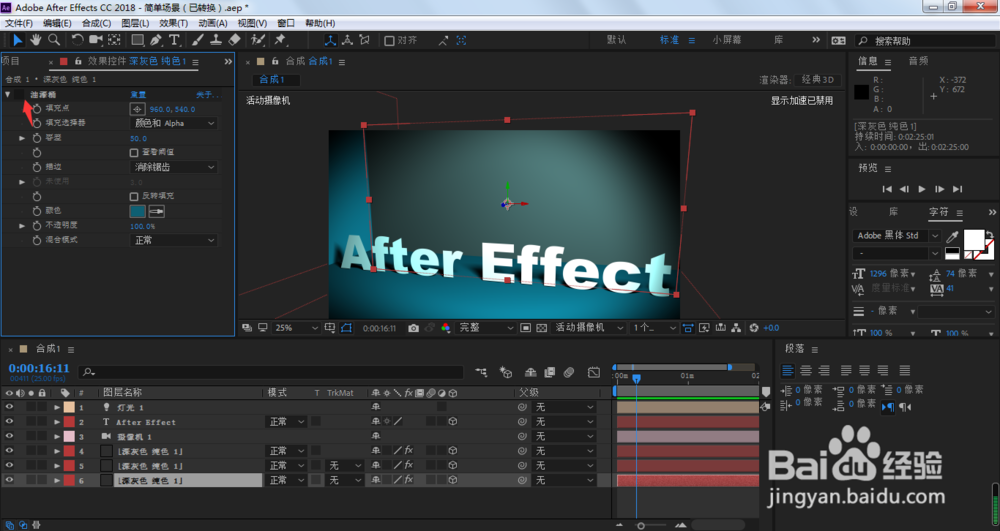Click the 关于 link of effect
Image resolution: width=1000 pixels, height=531 pixels.
coord(207,94)
